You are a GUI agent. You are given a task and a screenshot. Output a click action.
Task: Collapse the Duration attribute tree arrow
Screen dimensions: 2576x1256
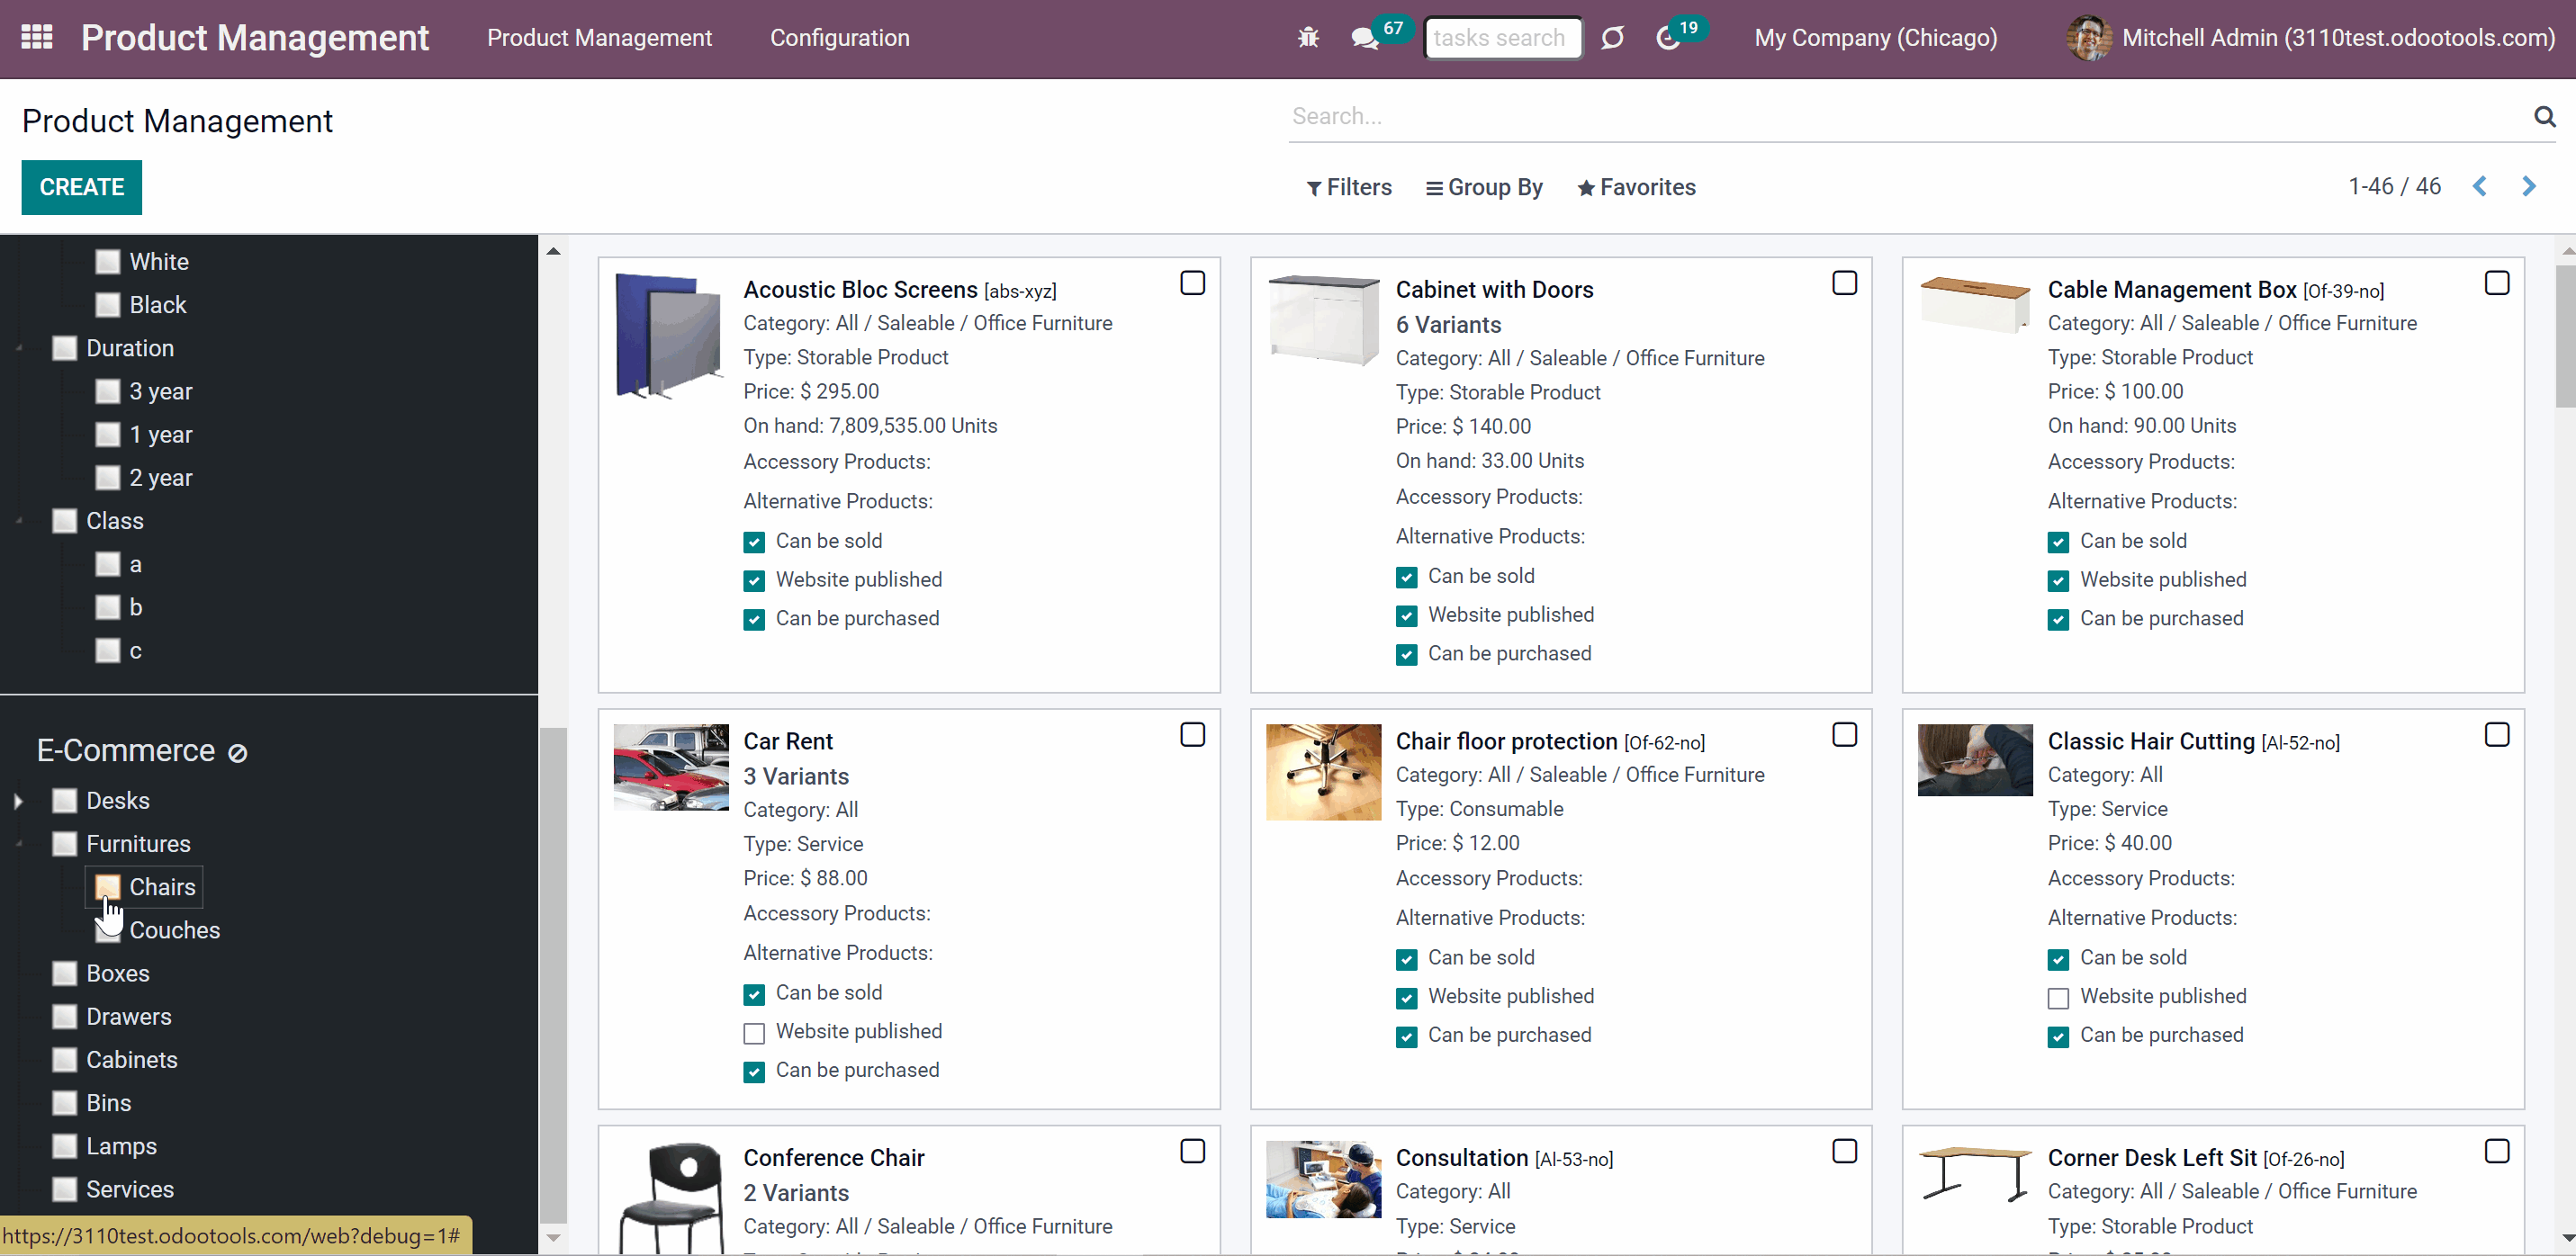click(19, 348)
